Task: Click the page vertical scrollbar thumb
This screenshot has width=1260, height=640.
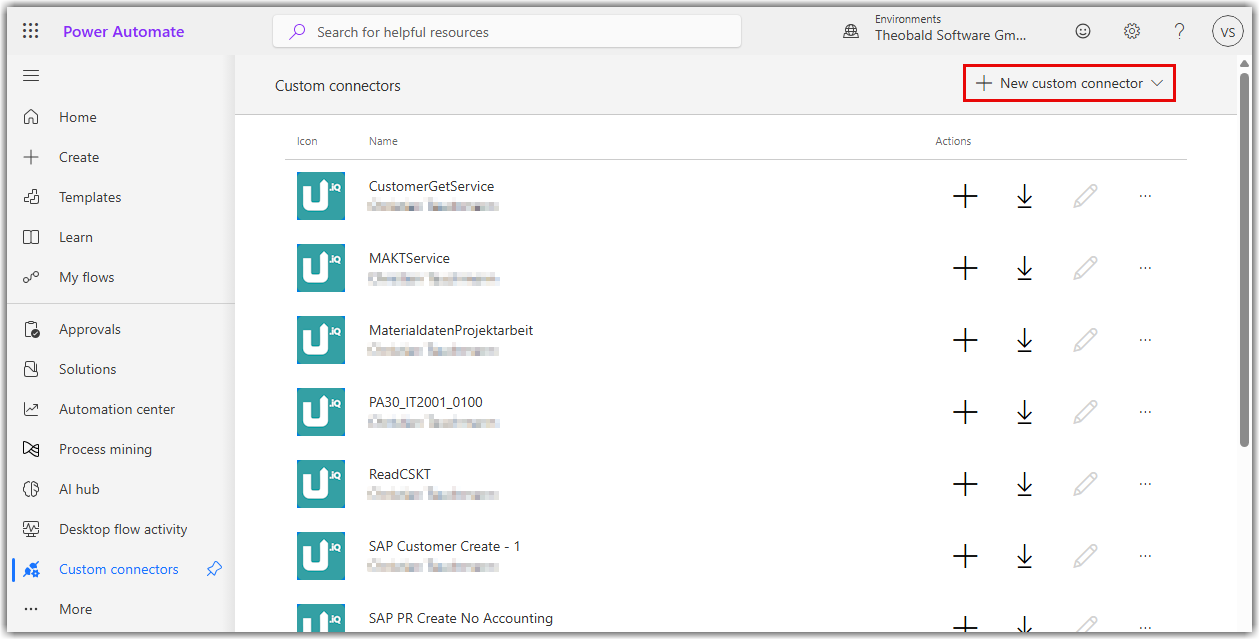Action: [x=1244, y=258]
